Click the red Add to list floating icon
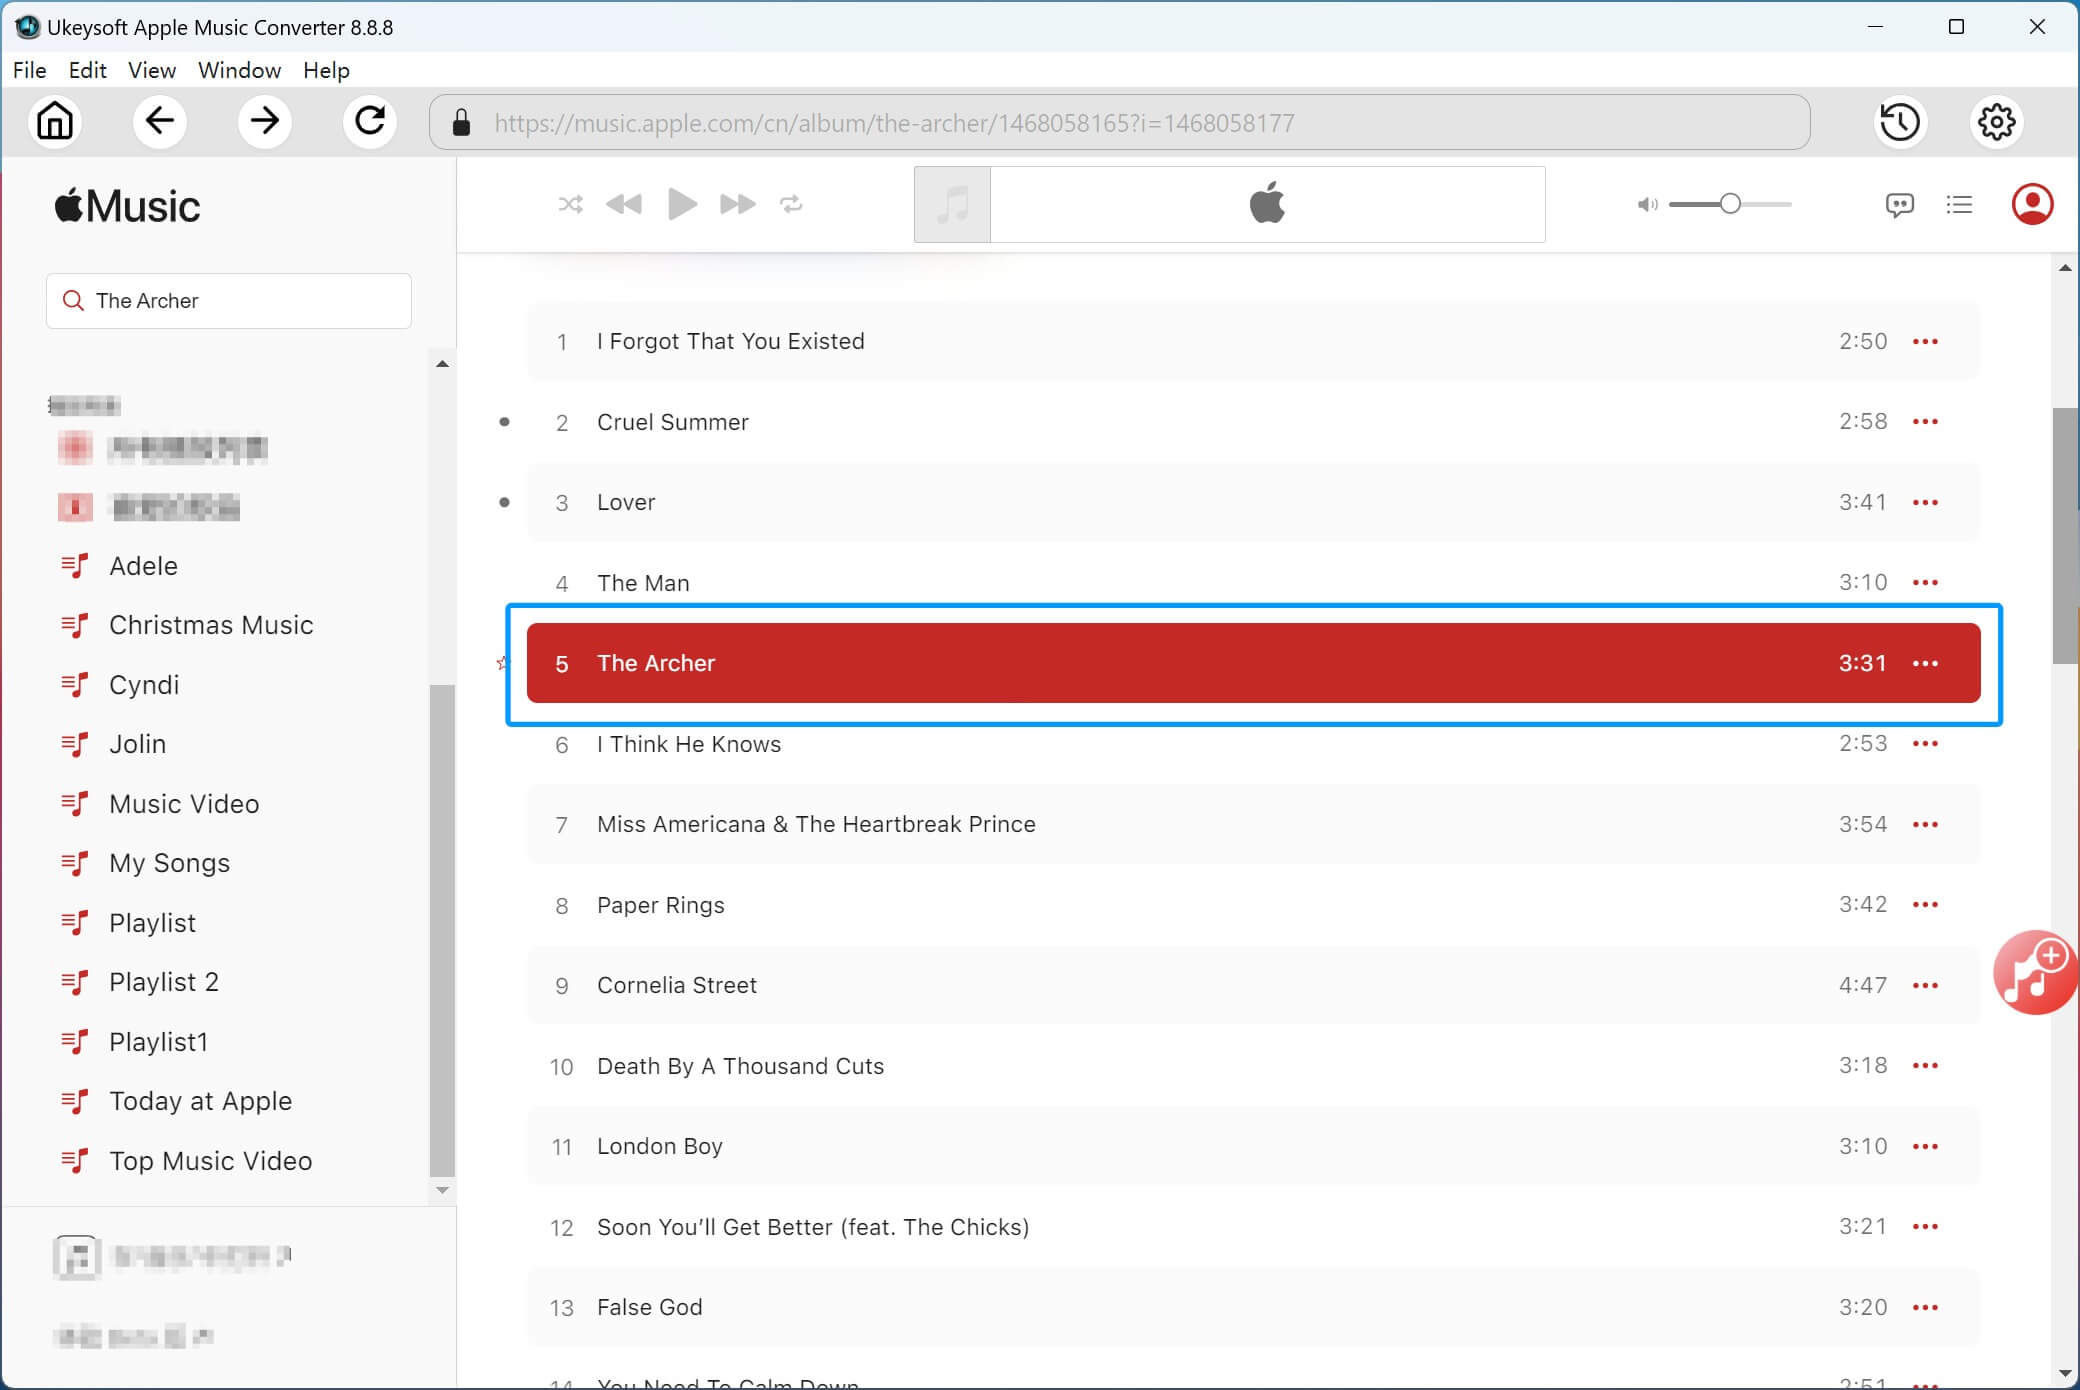Screen dimensions: 2080x1390 pos(2033,972)
